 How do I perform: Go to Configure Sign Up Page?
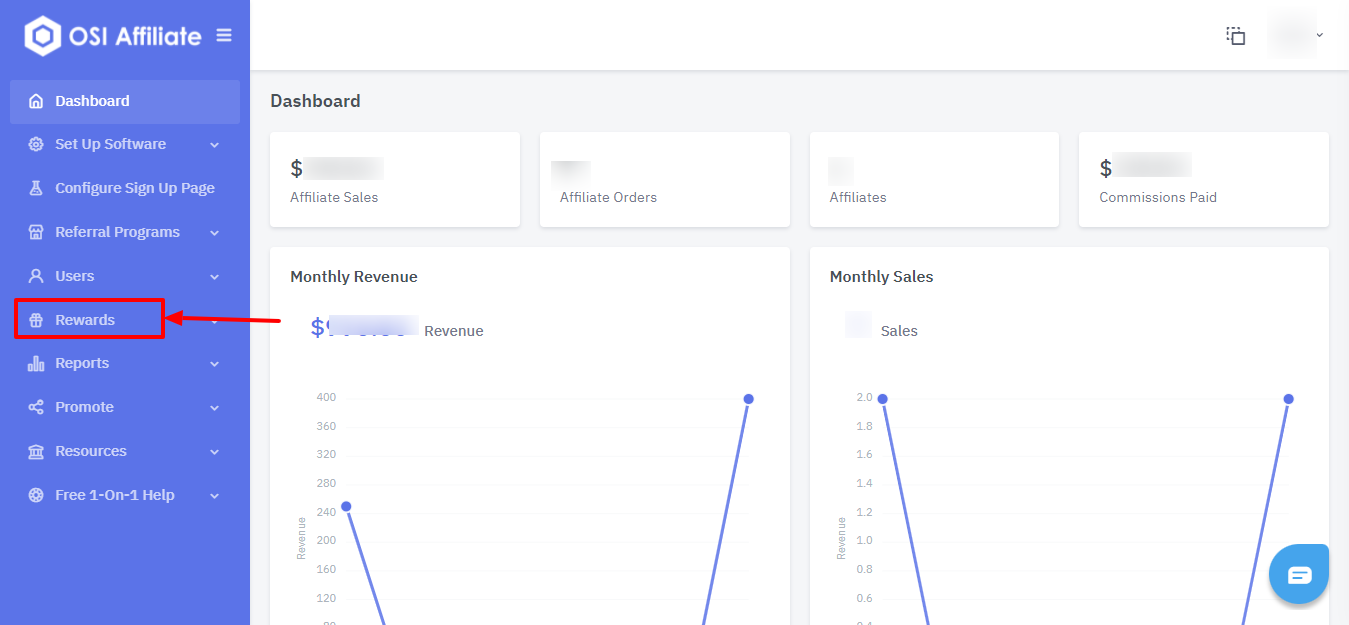click(125, 188)
